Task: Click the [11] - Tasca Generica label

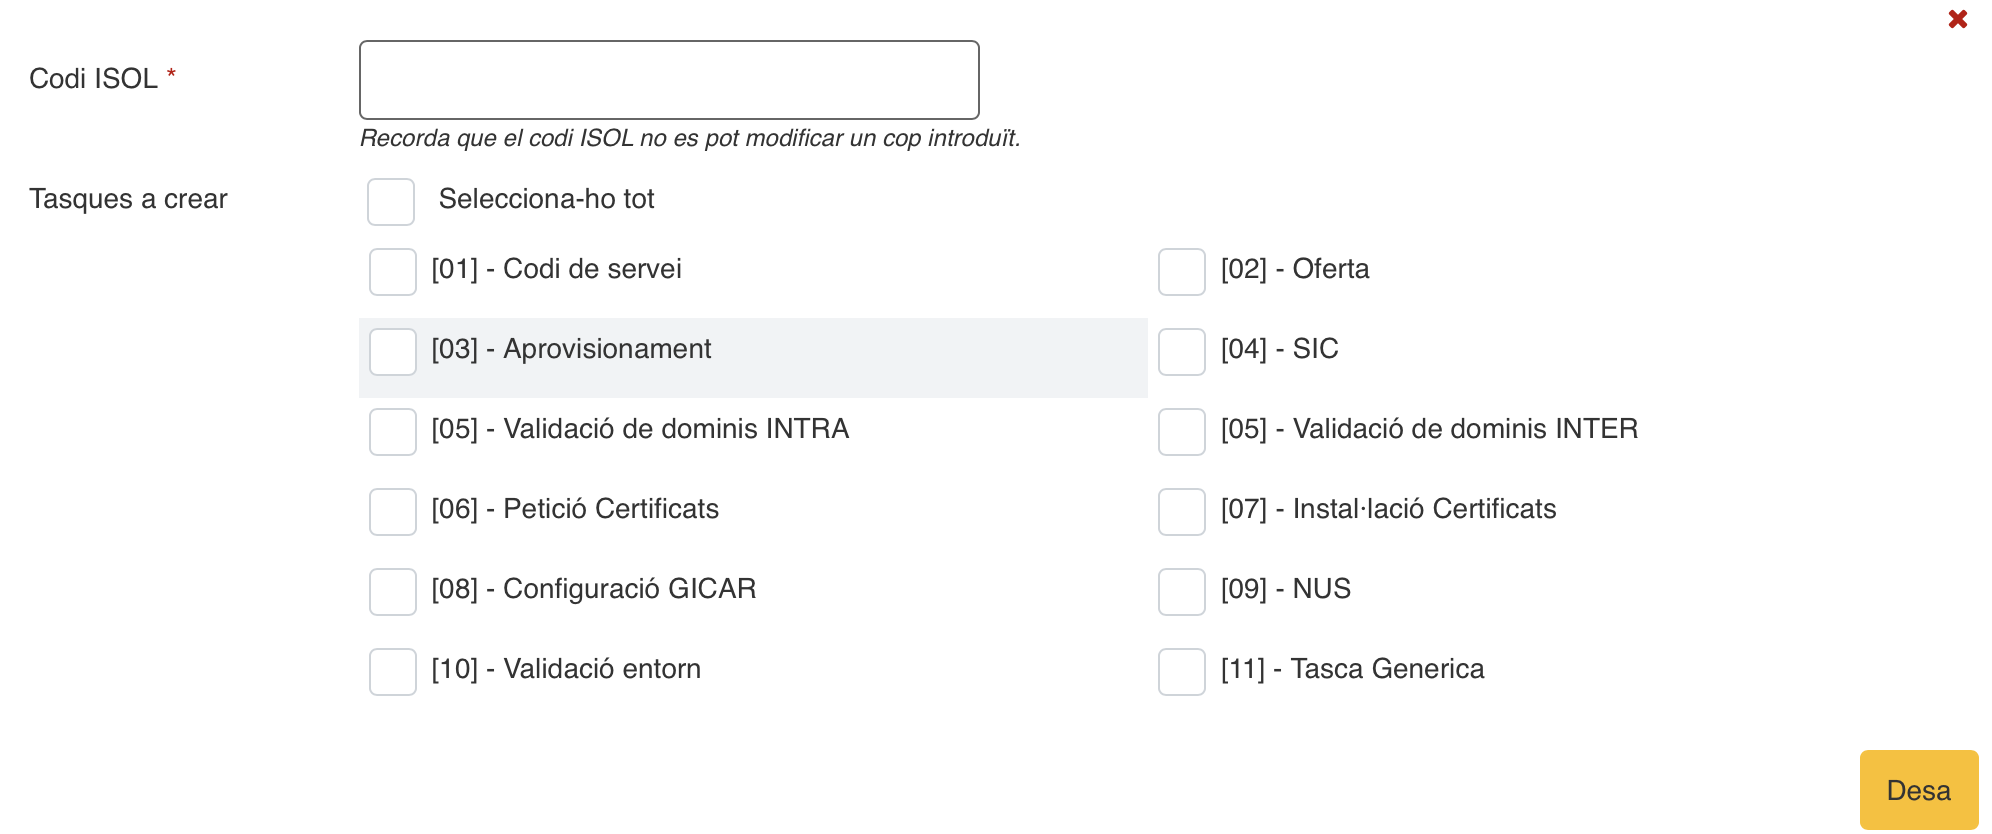Action: pos(1352,669)
